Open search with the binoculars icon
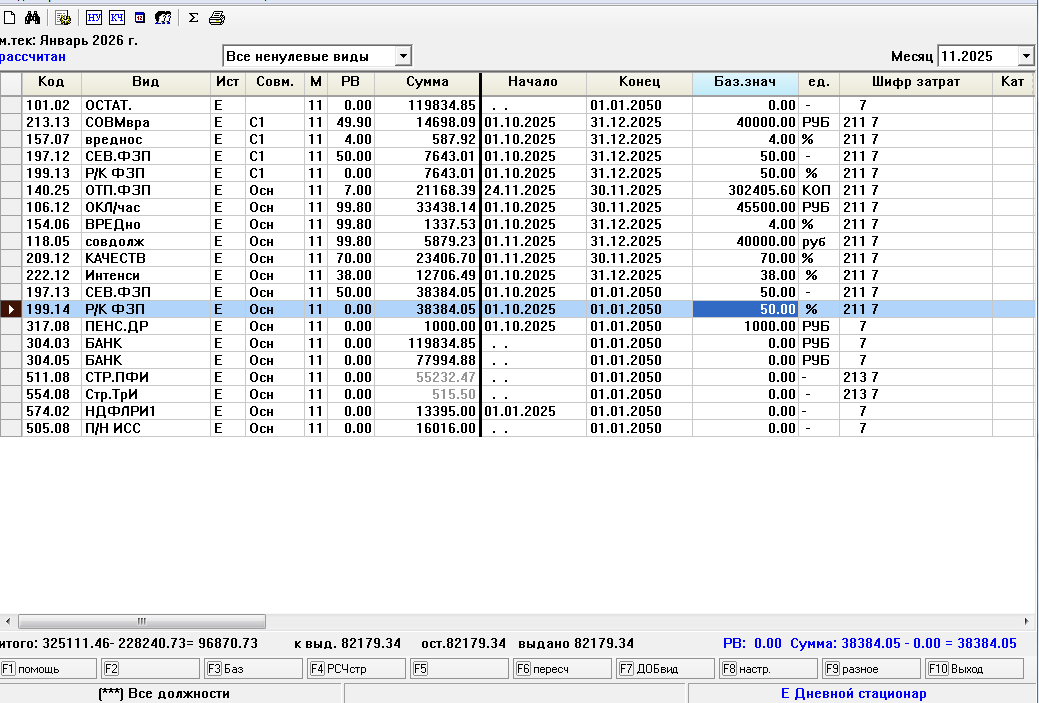 (x=31, y=18)
